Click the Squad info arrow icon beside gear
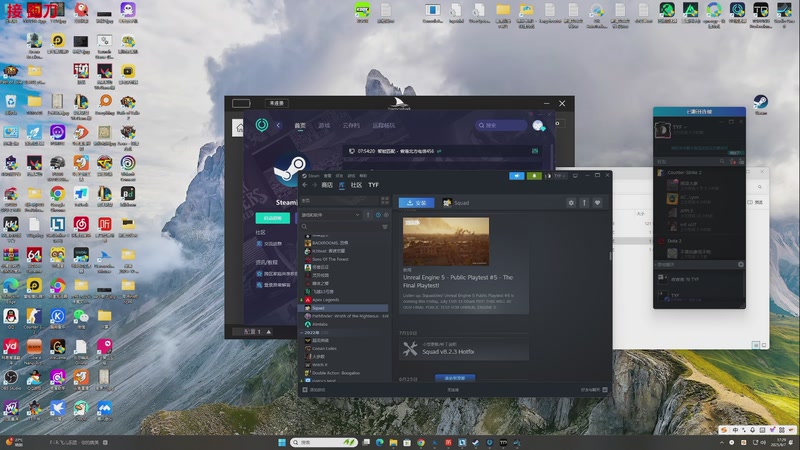 click(x=584, y=203)
